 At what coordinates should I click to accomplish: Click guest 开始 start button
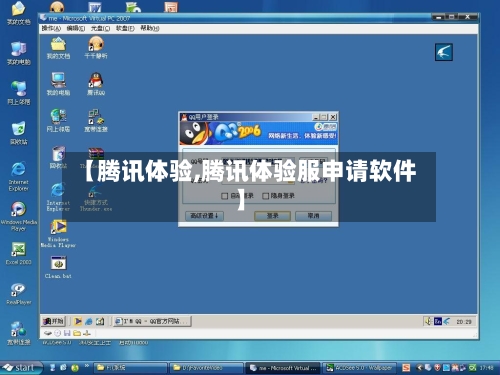coord(53,321)
